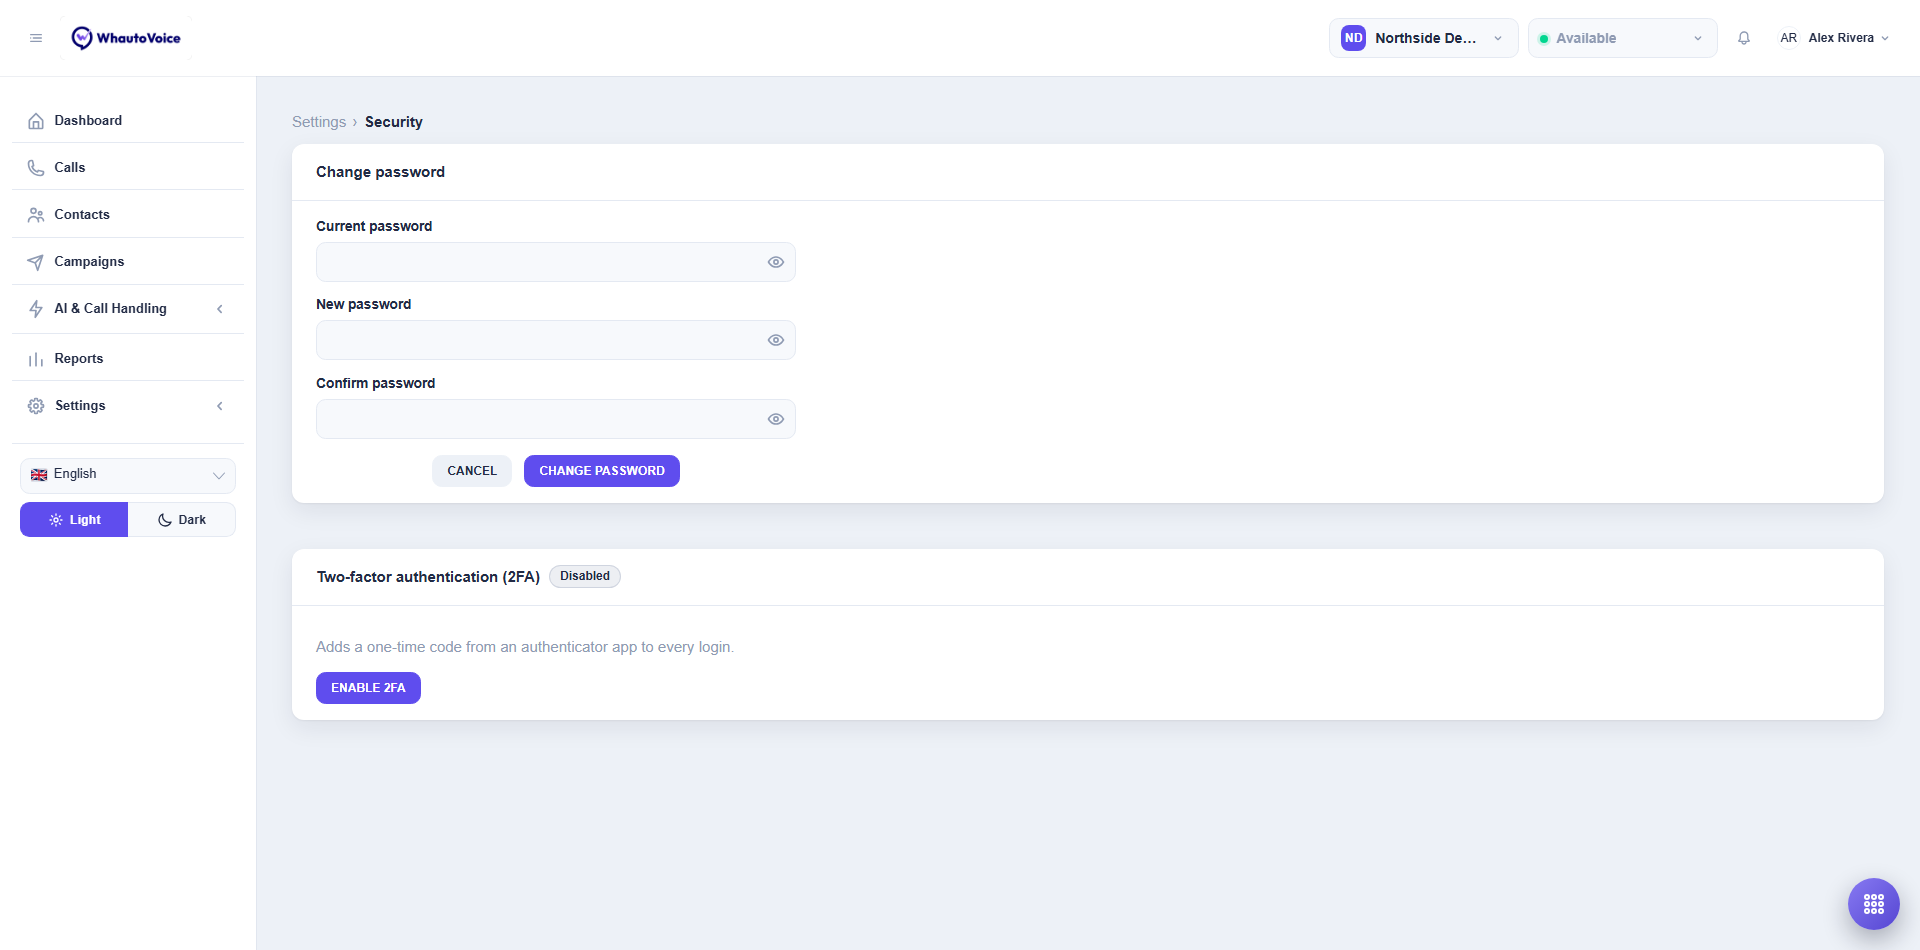Viewport: 1920px width, 950px height.
Task: Open the Northside workspace dropdown
Action: (x=1423, y=38)
